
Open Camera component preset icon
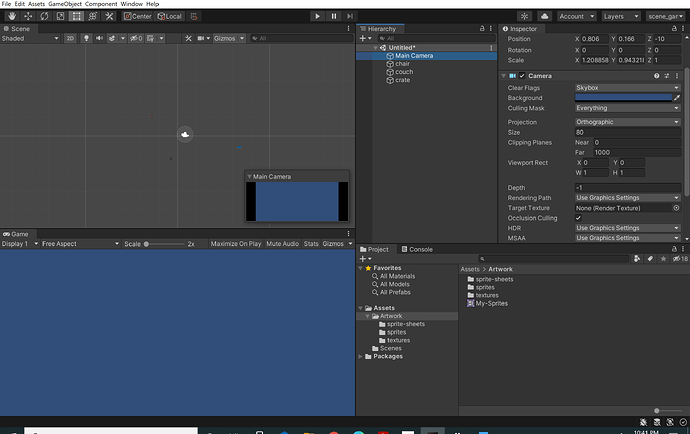[667, 76]
